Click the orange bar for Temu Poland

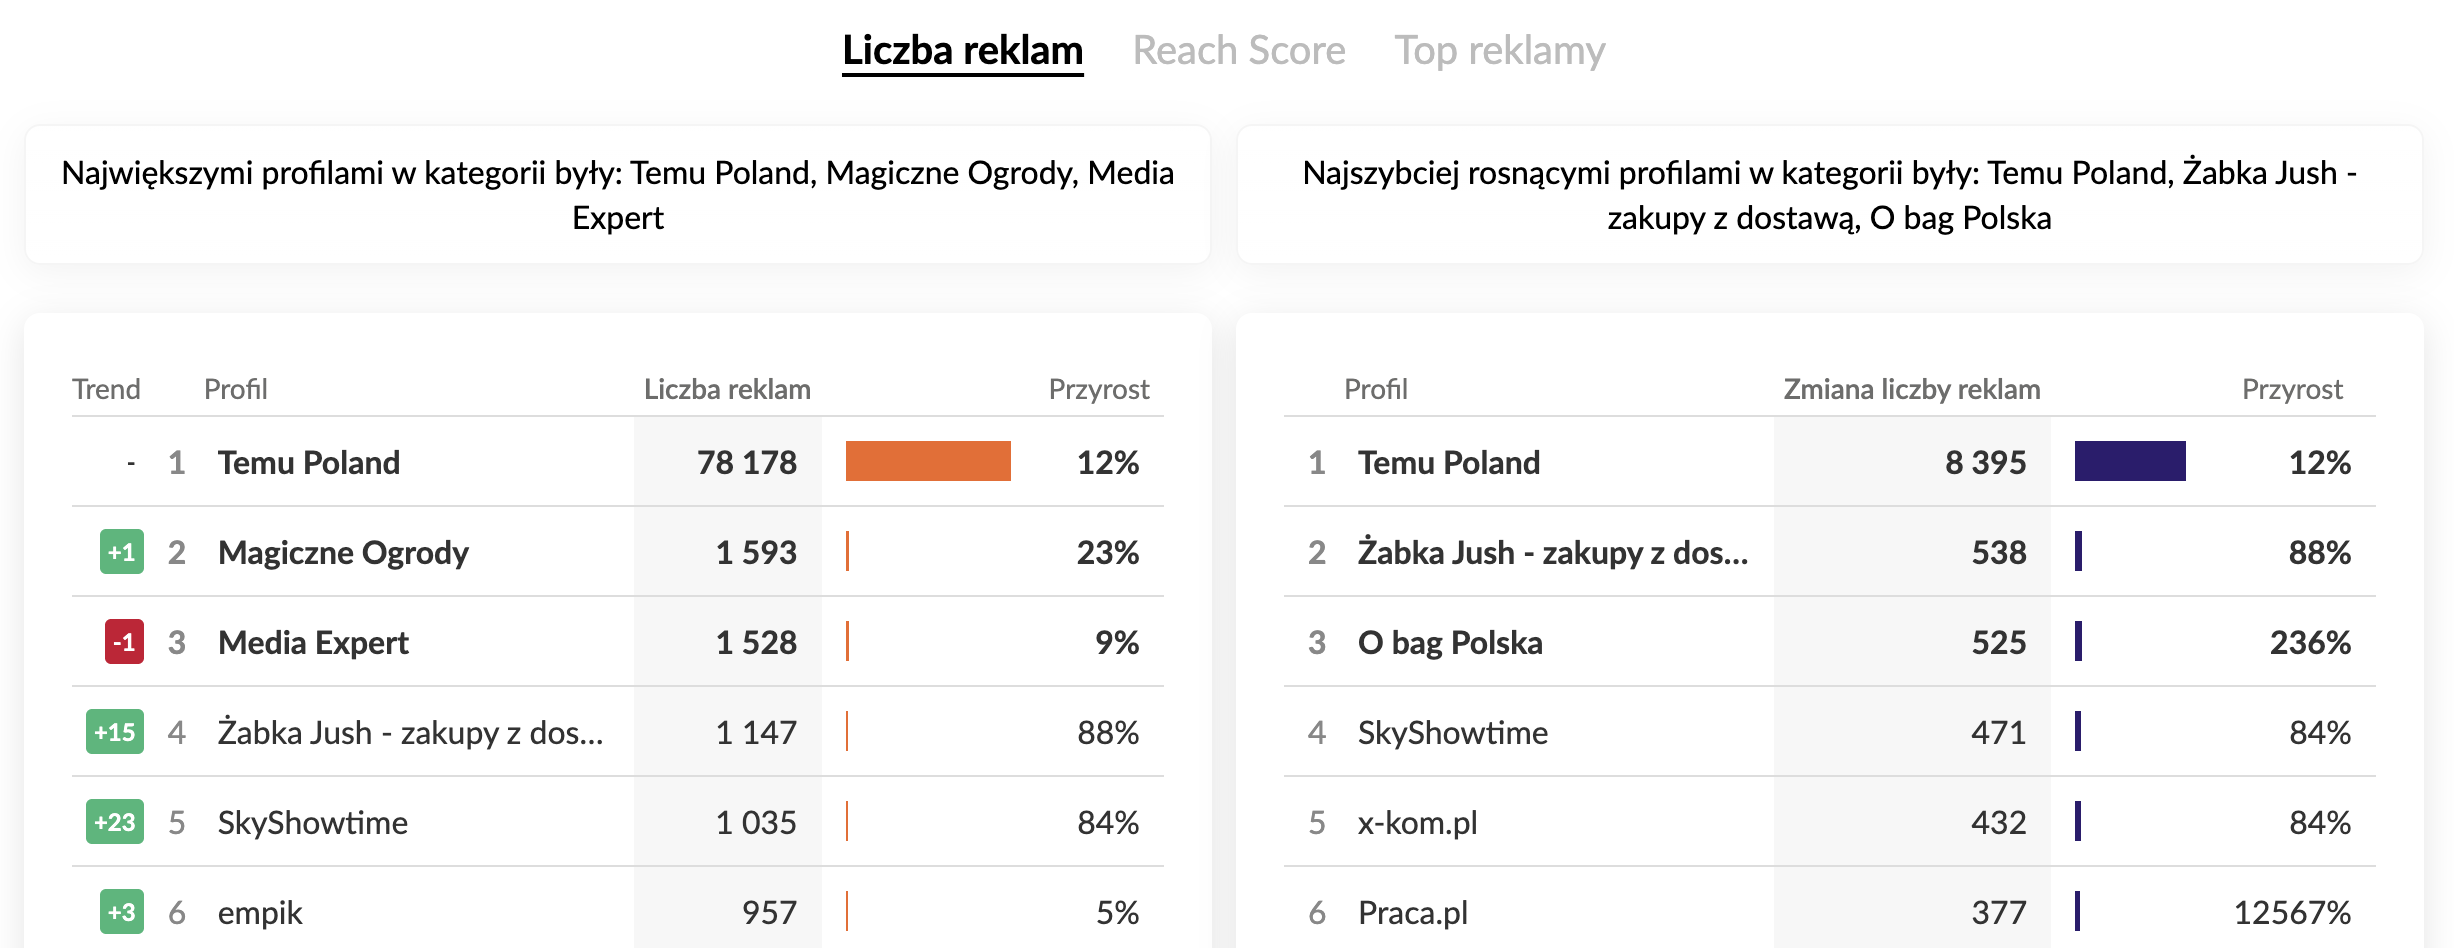coord(928,462)
